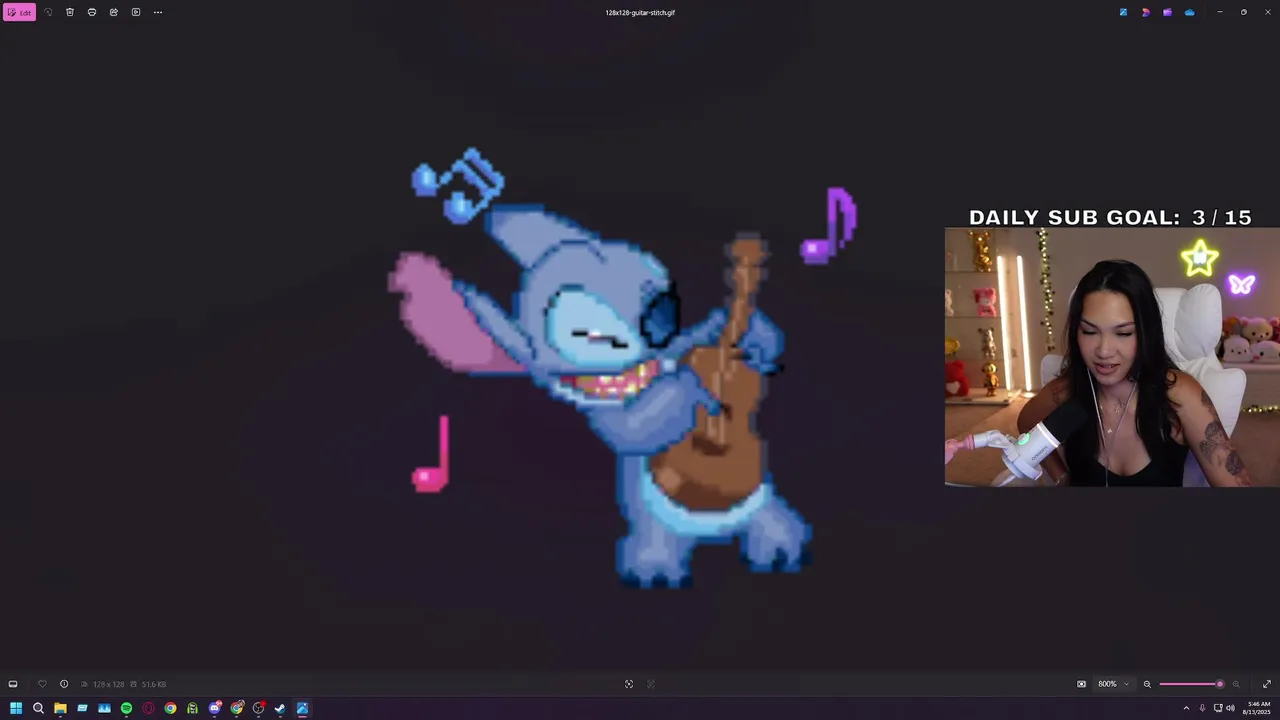Open the taskbar volume speaker icon
Screen dimensions: 1280x720
tap(1230, 708)
